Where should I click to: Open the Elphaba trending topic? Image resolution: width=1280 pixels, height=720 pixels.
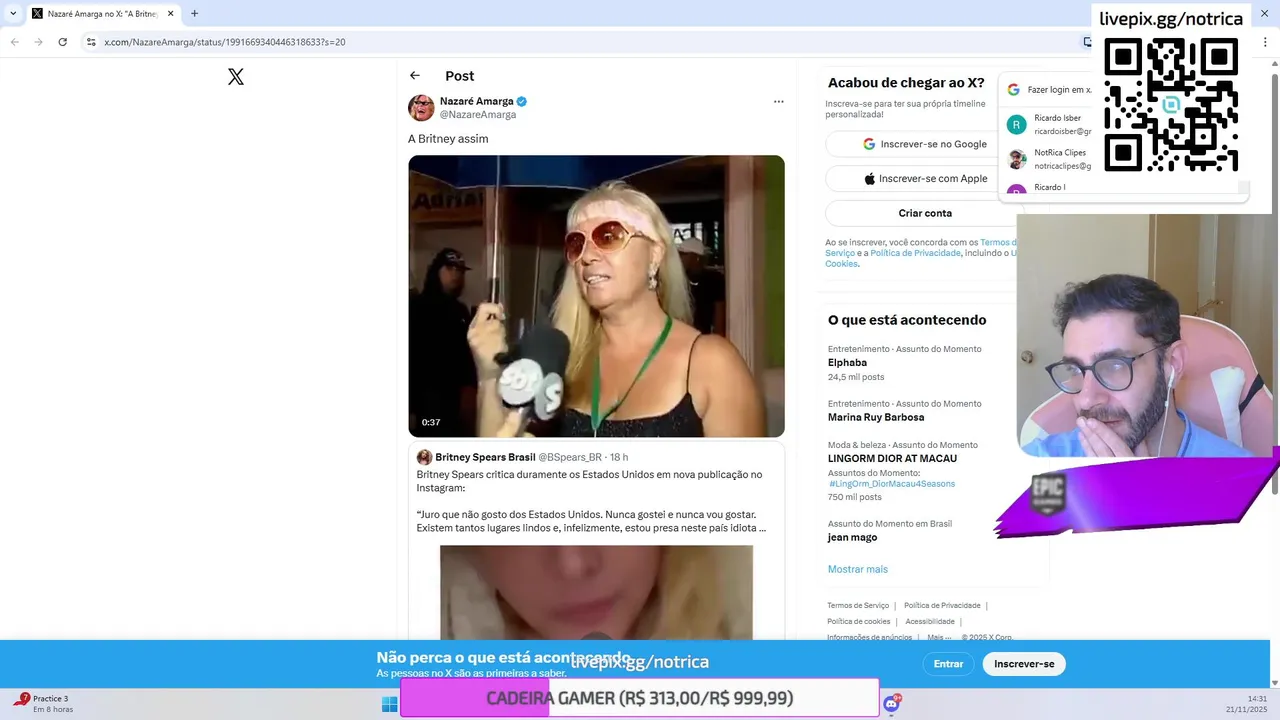pos(847,363)
